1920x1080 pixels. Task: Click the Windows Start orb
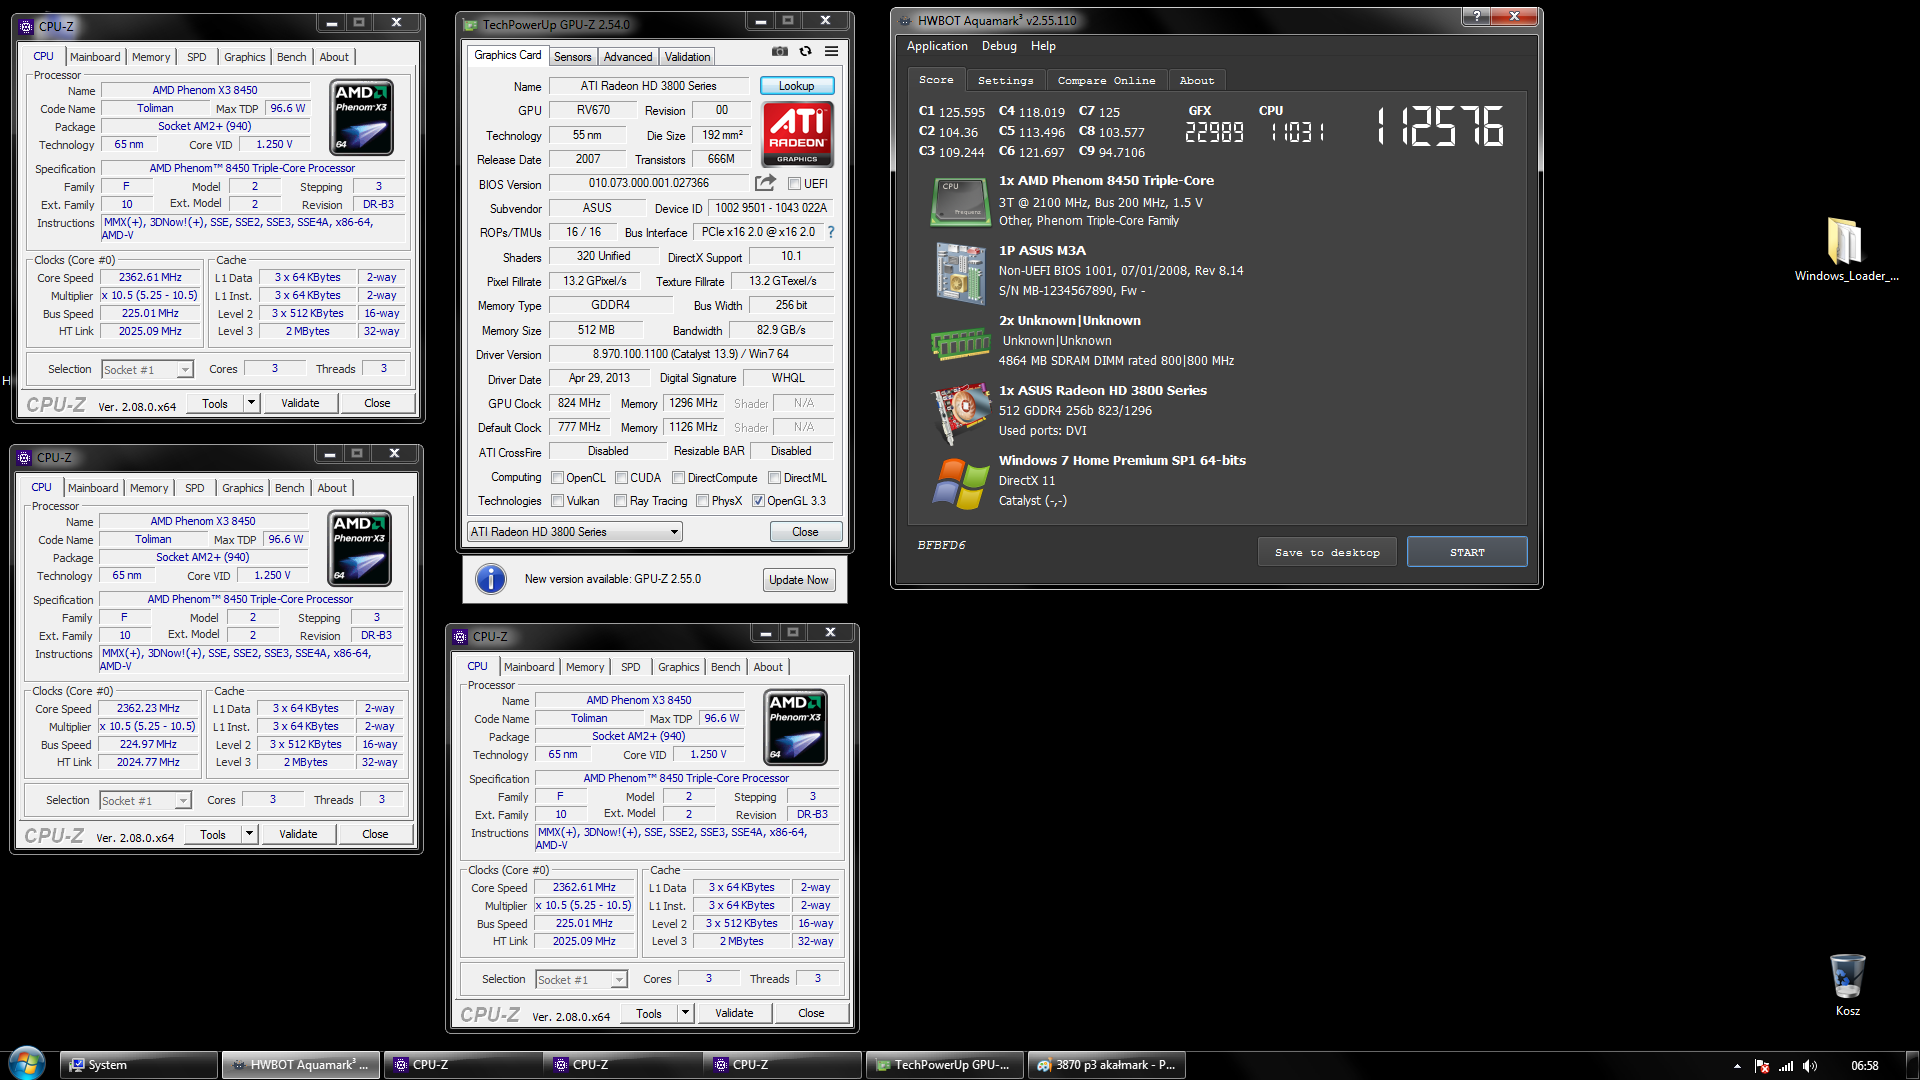(x=27, y=1064)
